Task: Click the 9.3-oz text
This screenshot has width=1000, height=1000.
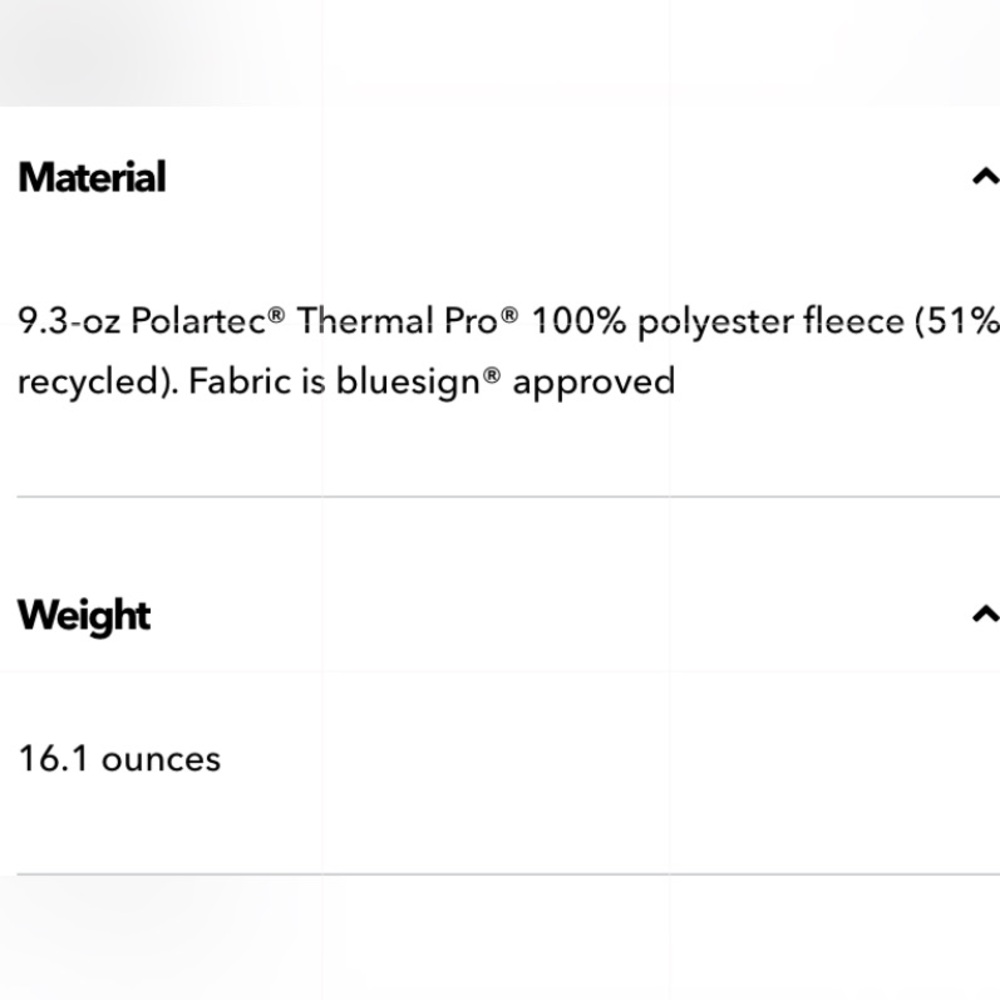Action: coord(69,320)
